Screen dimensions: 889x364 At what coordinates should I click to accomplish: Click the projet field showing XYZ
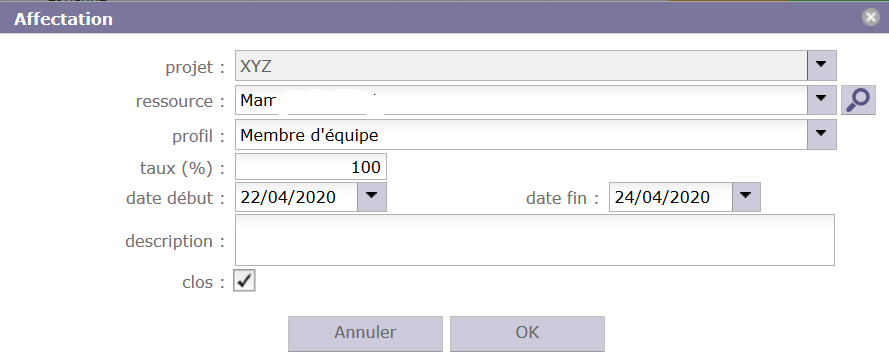pos(521,65)
